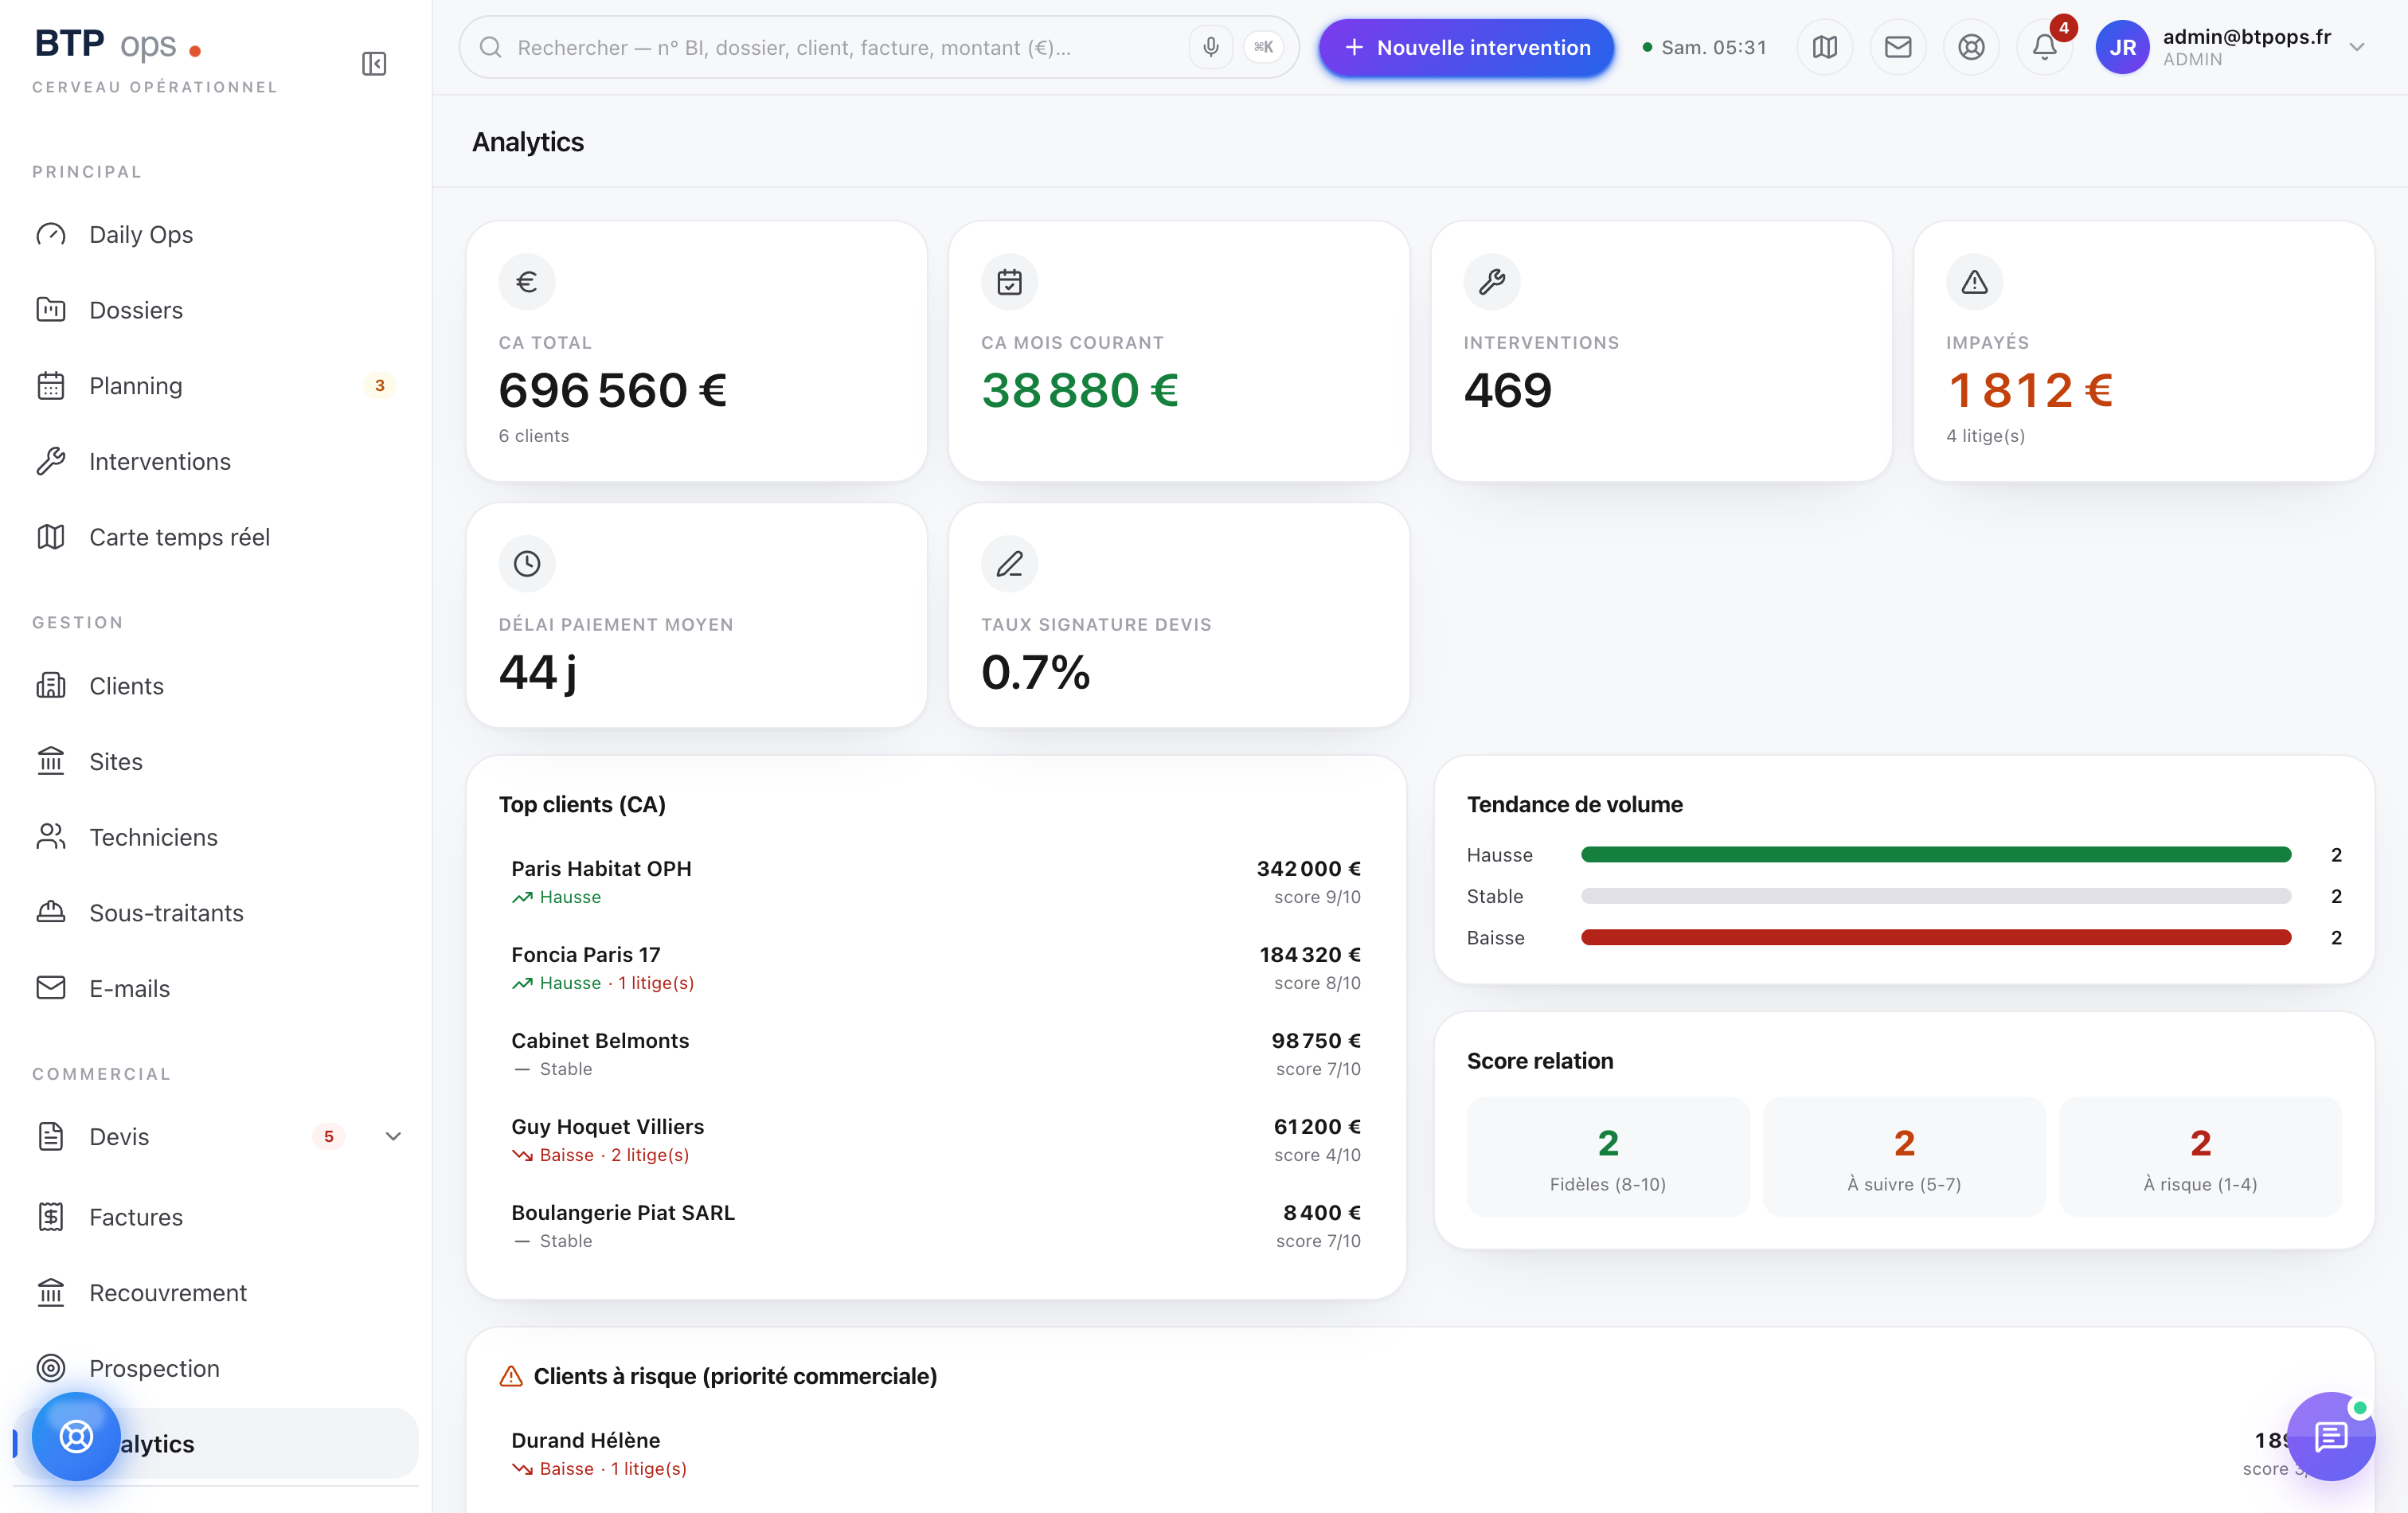
Task: Open the floating chat bubble button
Action: pos(2331,1436)
